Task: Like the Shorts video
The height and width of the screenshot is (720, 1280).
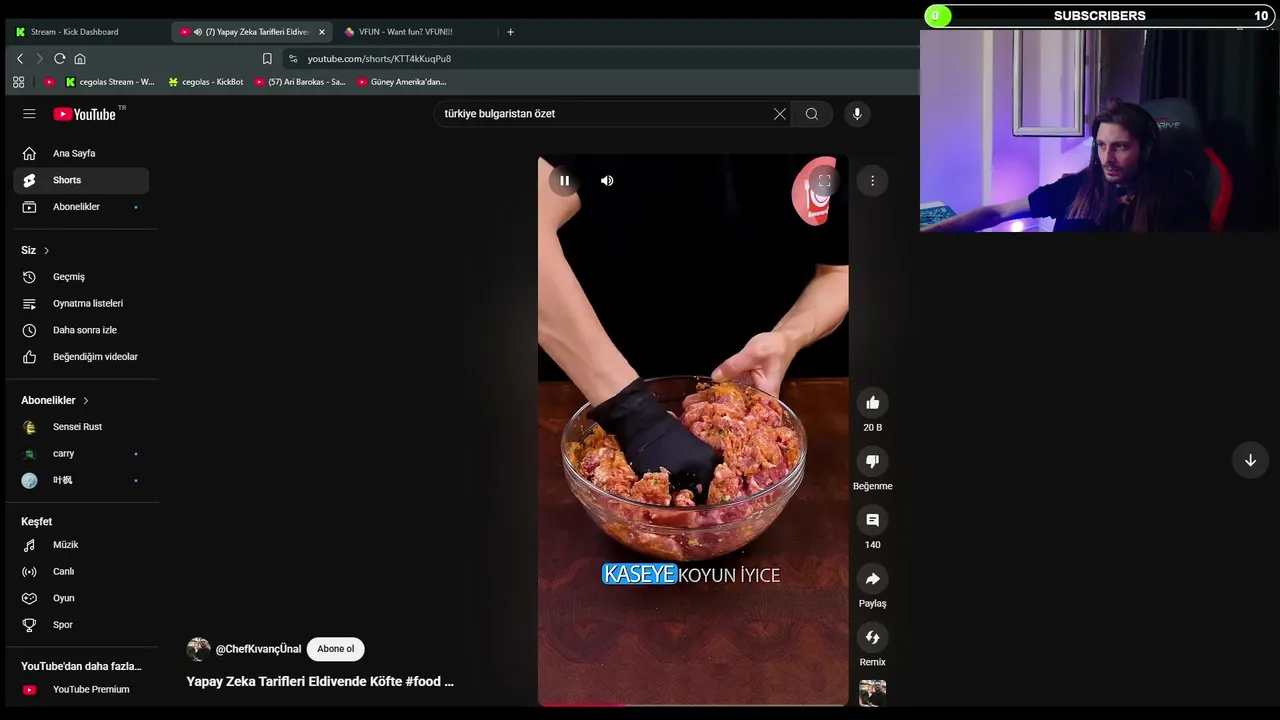Action: click(872, 402)
